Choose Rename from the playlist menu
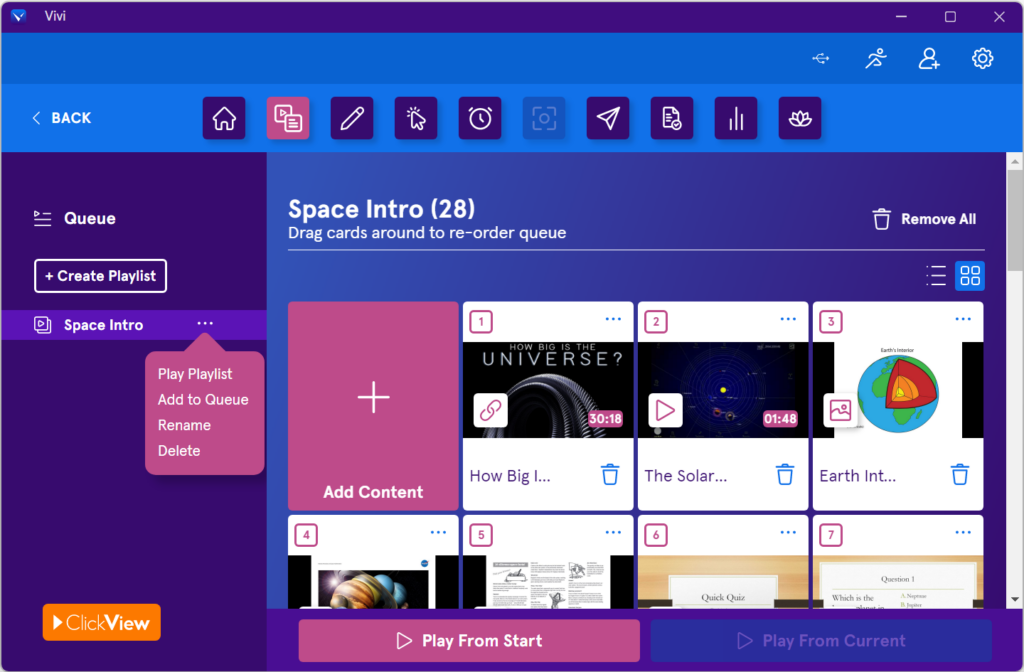 tap(185, 425)
